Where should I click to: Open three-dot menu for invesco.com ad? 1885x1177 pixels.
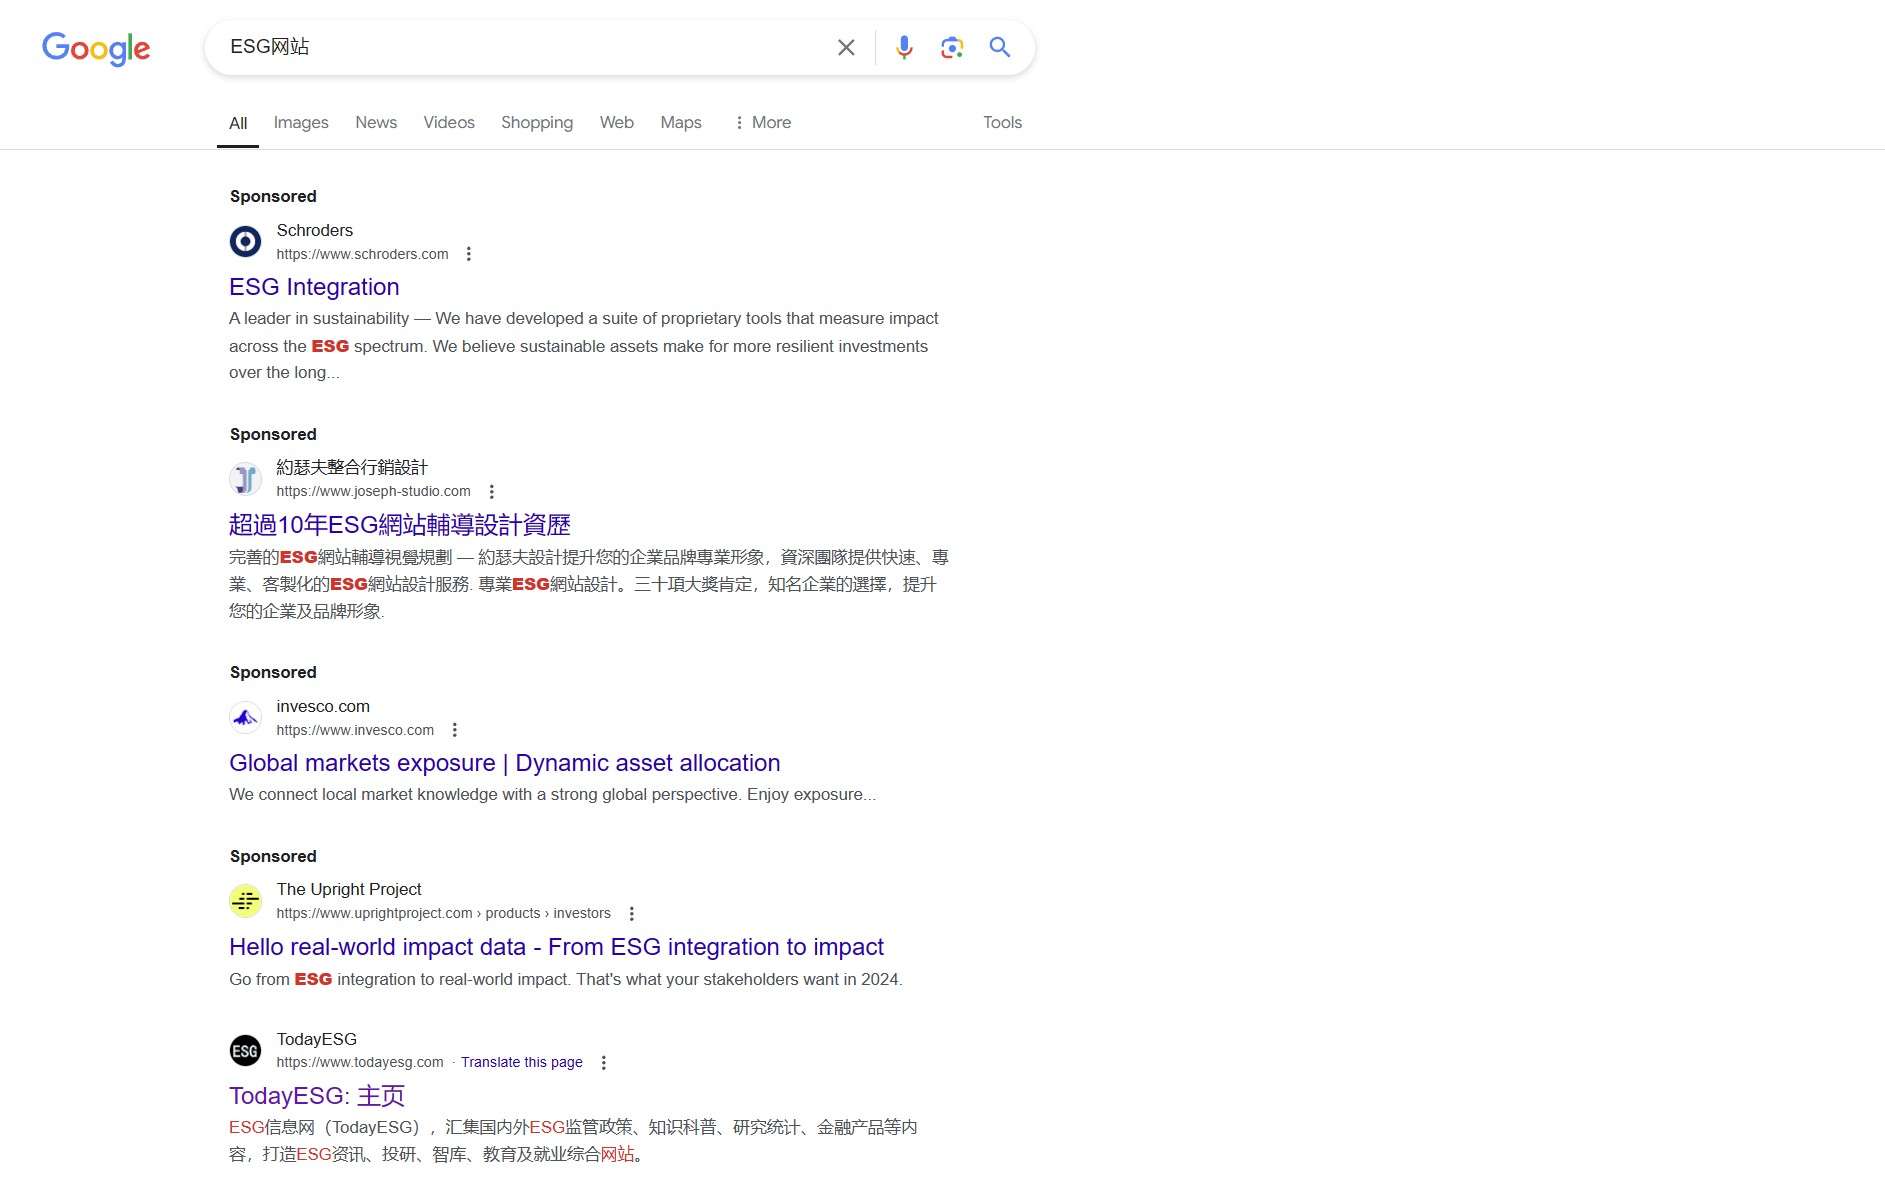[x=454, y=730]
